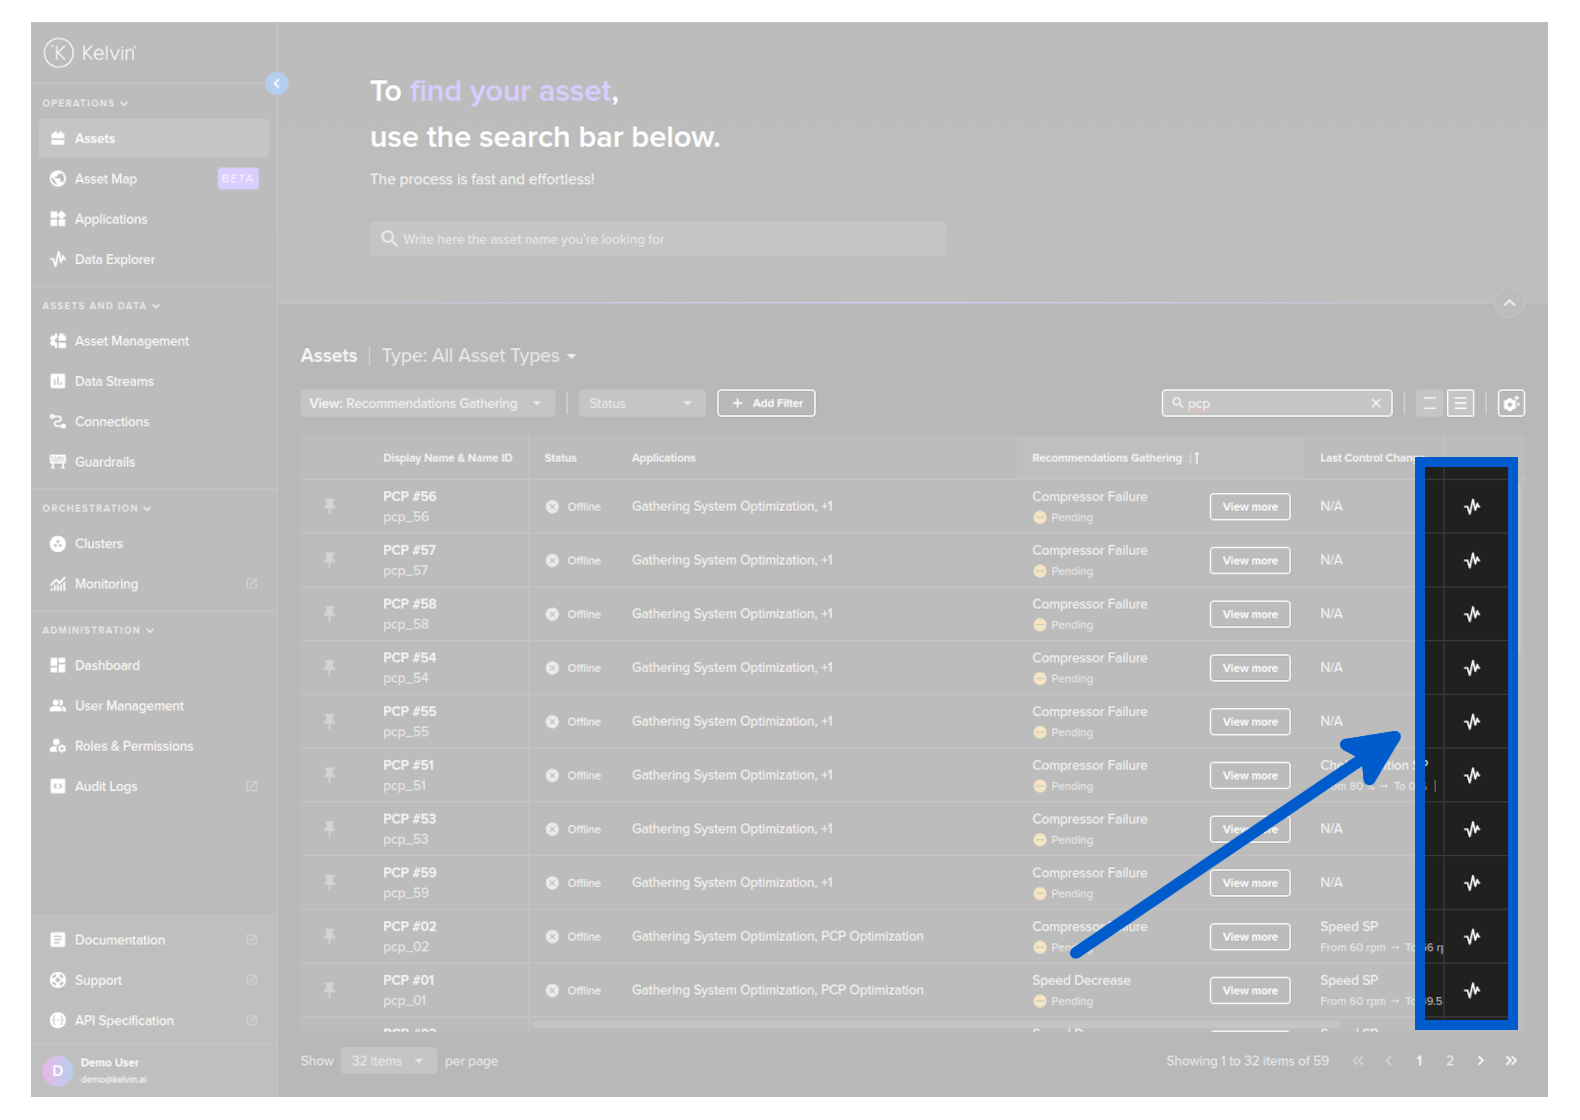Pin the PCP #54 asset
Image resolution: width=1580 pixels, height=1120 pixels.
pyautogui.click(x=329, y=668)
